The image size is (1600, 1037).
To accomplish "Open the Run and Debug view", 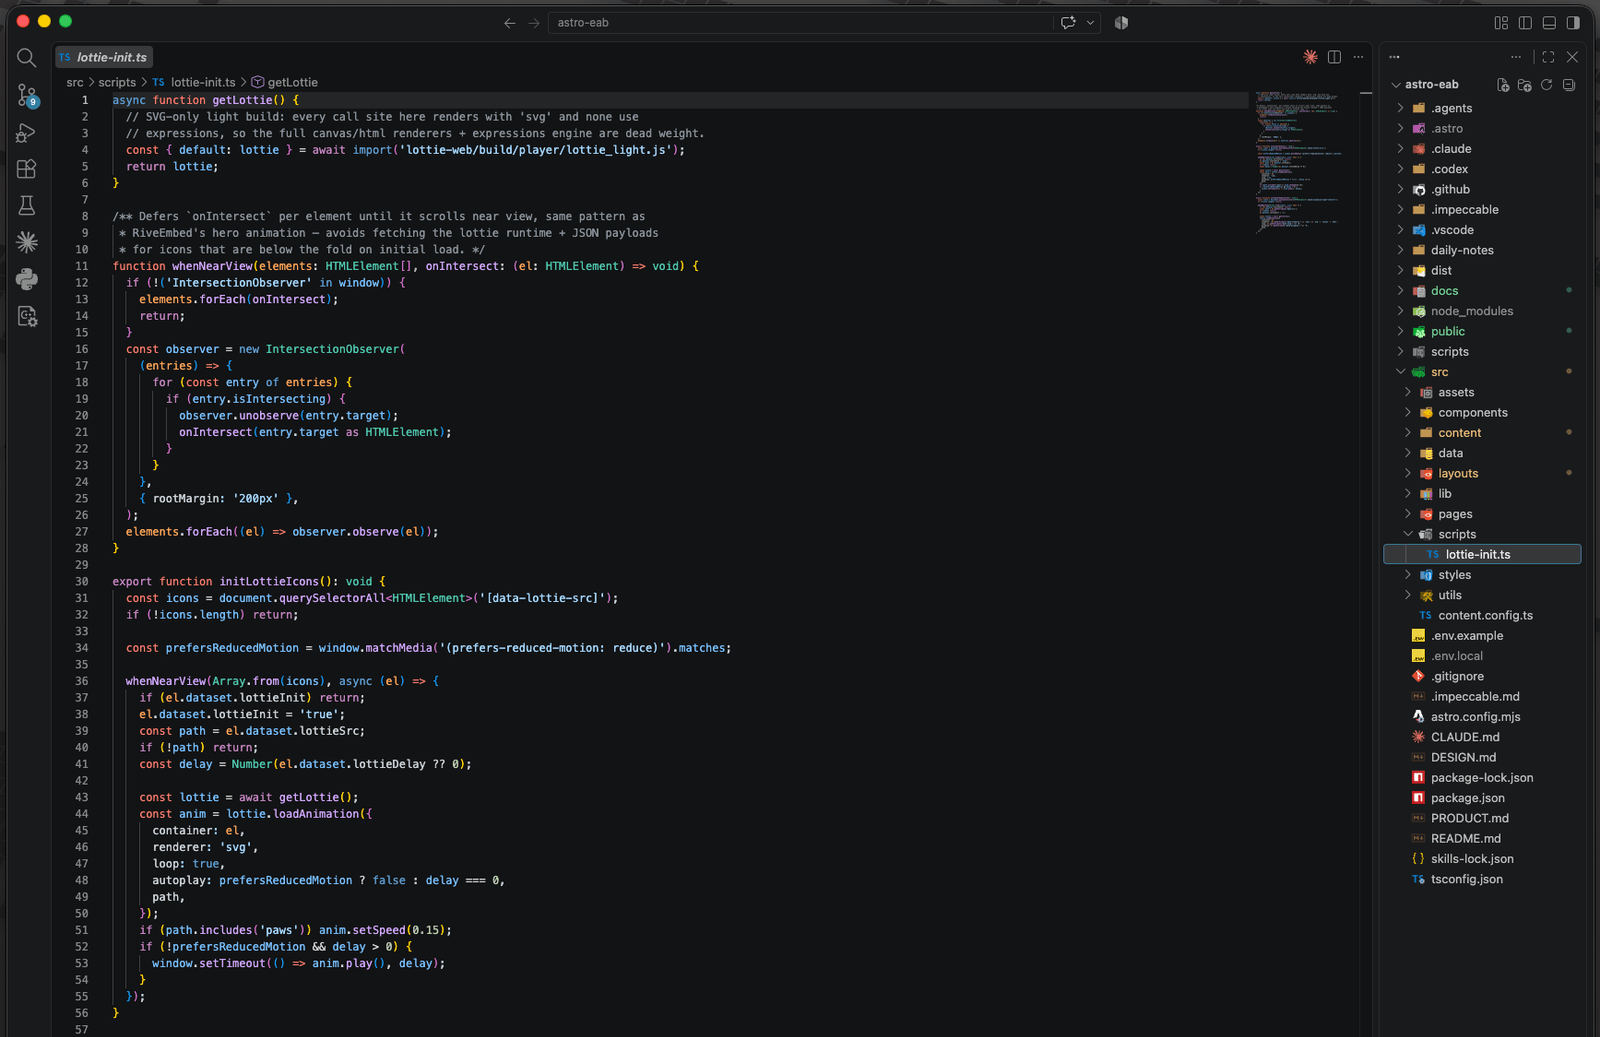I will (x=27, y=132).
